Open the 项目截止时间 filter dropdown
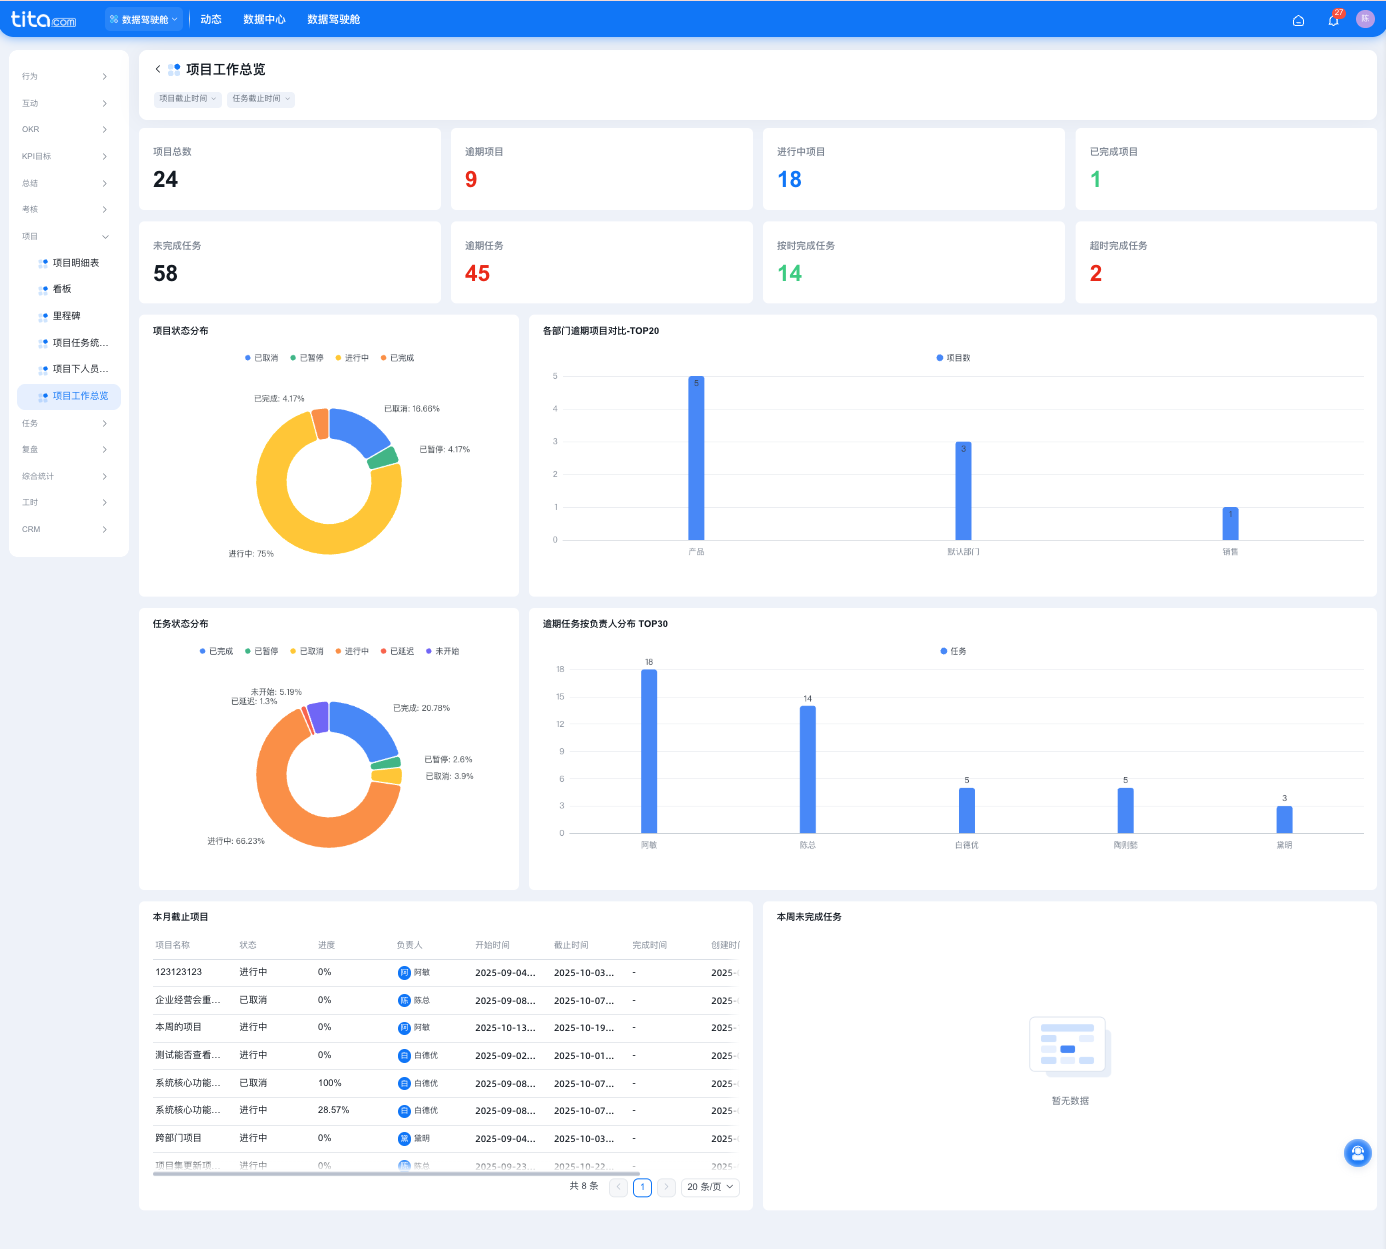Viewport: 1386px width, 1249px height. 188,99
